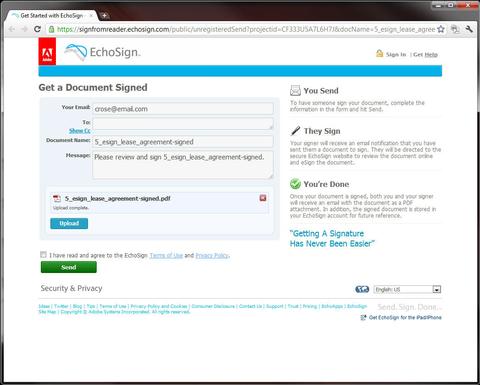Click the Document Name input field
Viewport: 480px width, 385px height.
coord(183,142)
